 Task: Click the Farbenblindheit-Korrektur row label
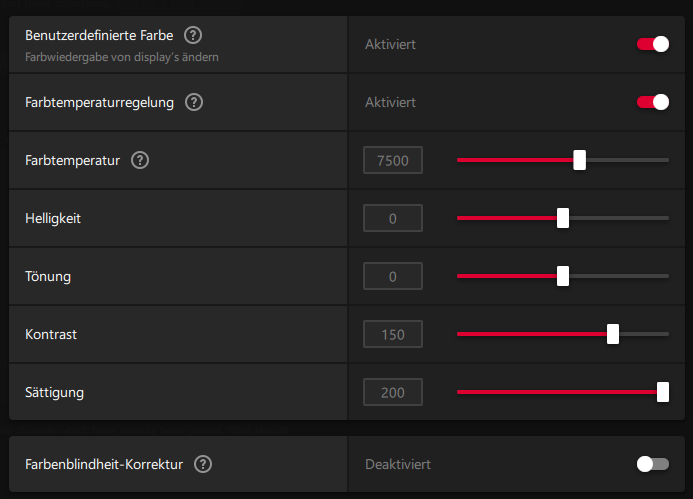104,464
